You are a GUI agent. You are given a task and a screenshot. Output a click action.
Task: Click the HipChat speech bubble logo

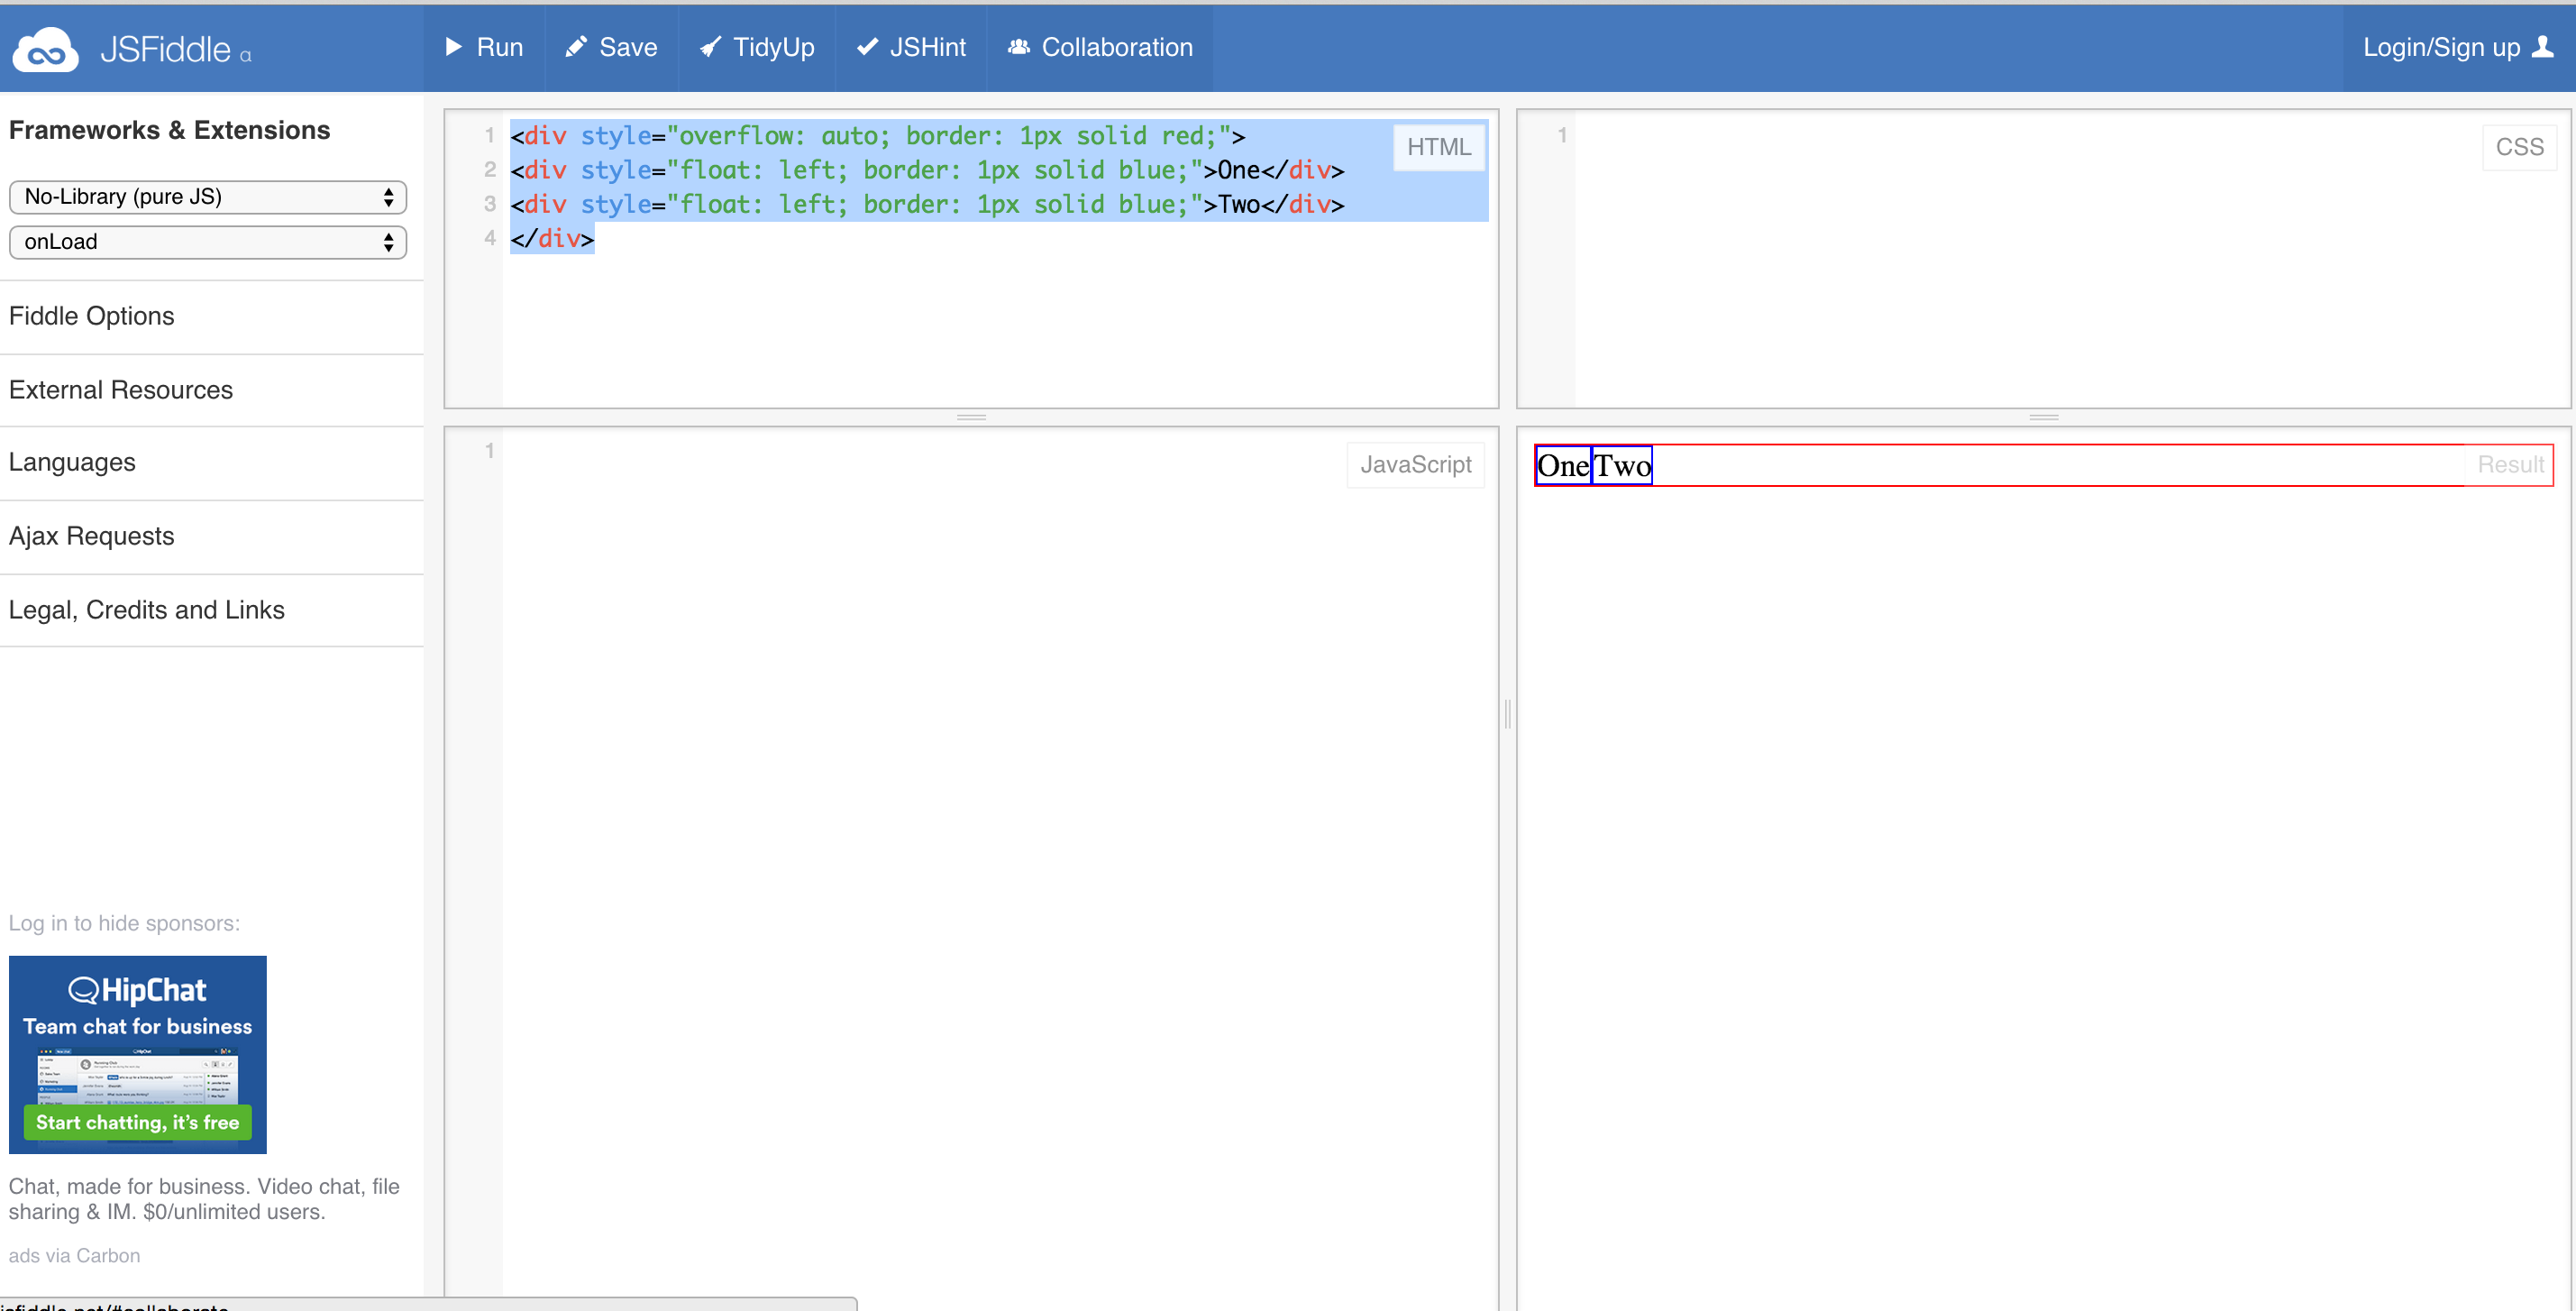pos(84,990)
